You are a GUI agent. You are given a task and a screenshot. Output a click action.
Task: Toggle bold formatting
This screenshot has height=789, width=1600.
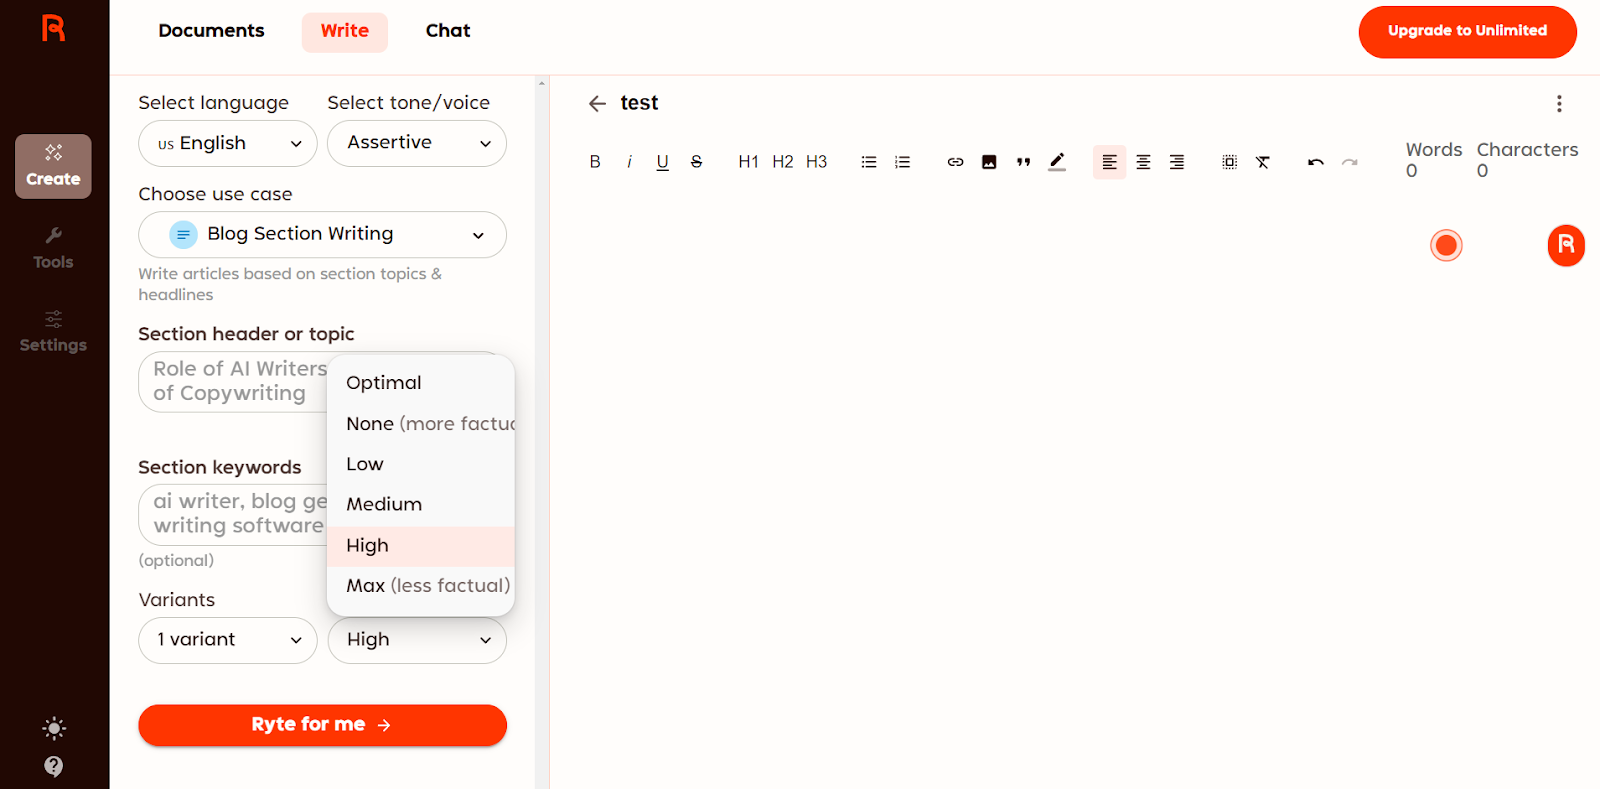595,162
